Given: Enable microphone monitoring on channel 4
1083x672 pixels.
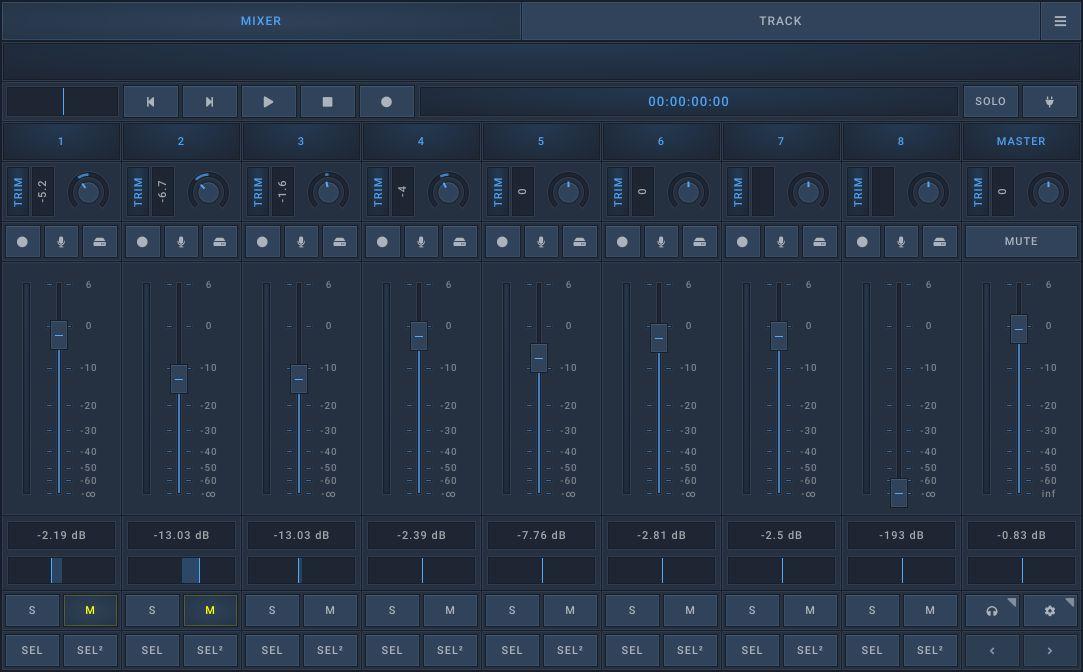Looking at the screenshot, I should (x=421, y=242).
